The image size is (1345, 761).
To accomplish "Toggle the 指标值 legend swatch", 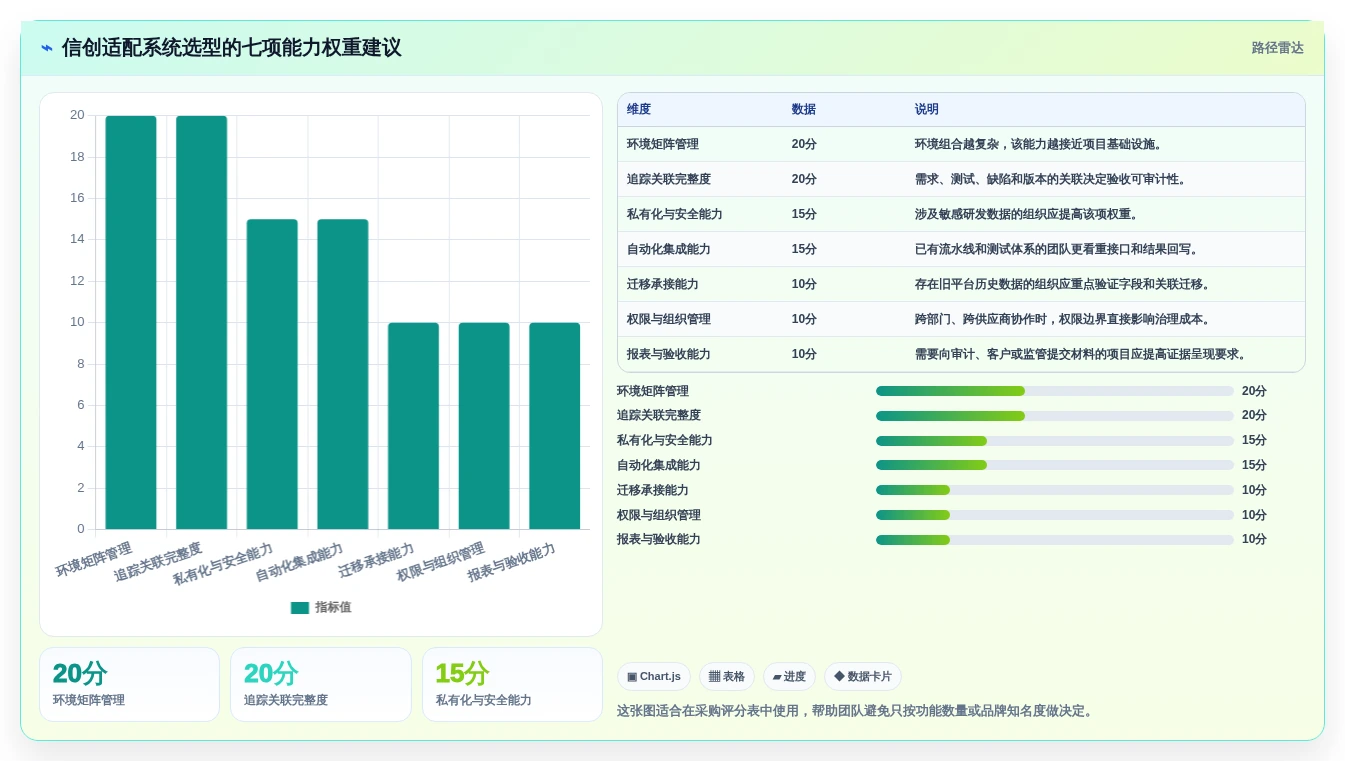I will pos(300,608).
